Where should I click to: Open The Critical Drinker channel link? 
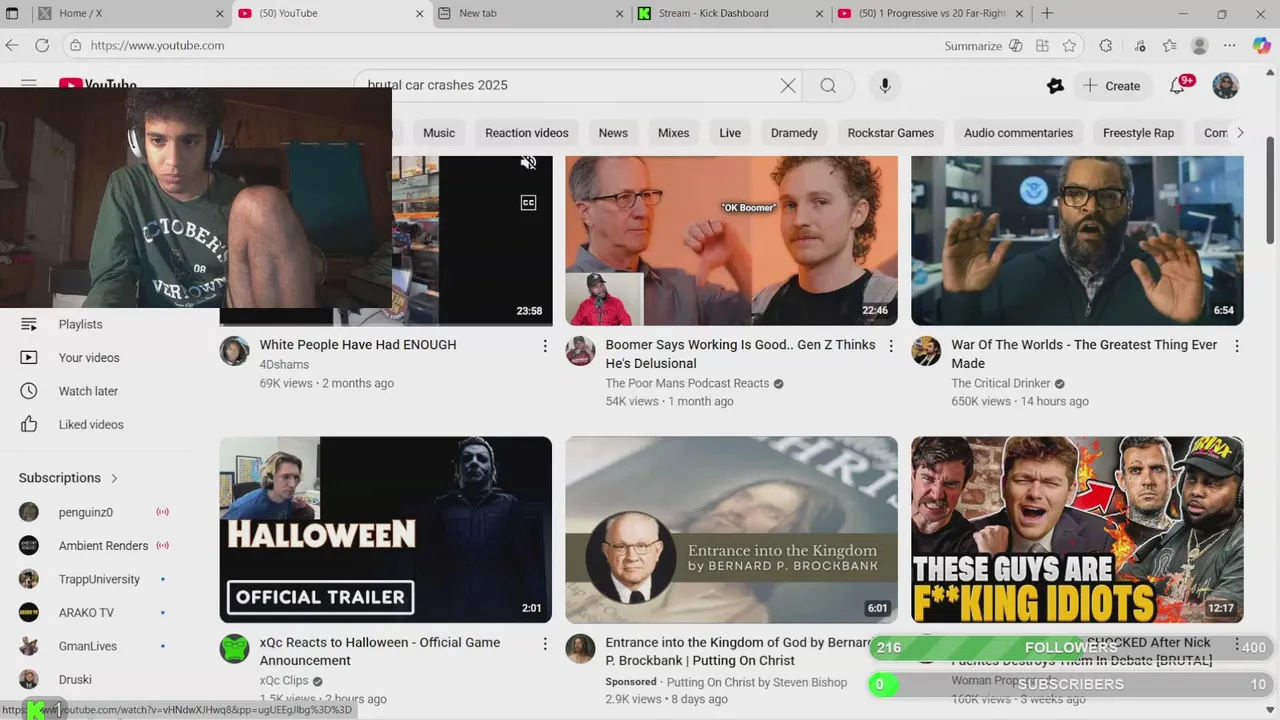(1001, 383)
